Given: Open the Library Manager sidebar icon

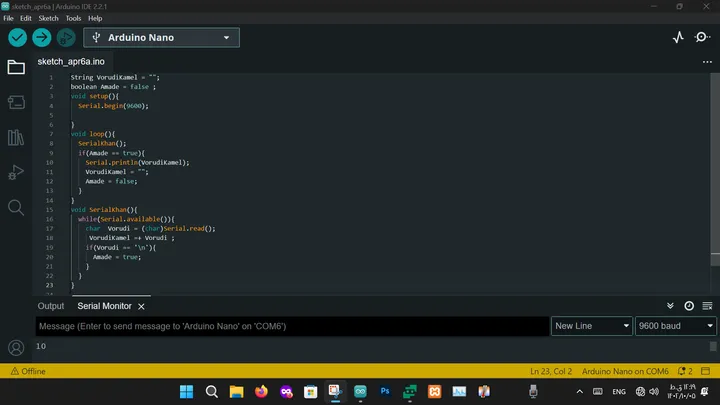Looking at the screenshot, I should [x=16, y=137].
